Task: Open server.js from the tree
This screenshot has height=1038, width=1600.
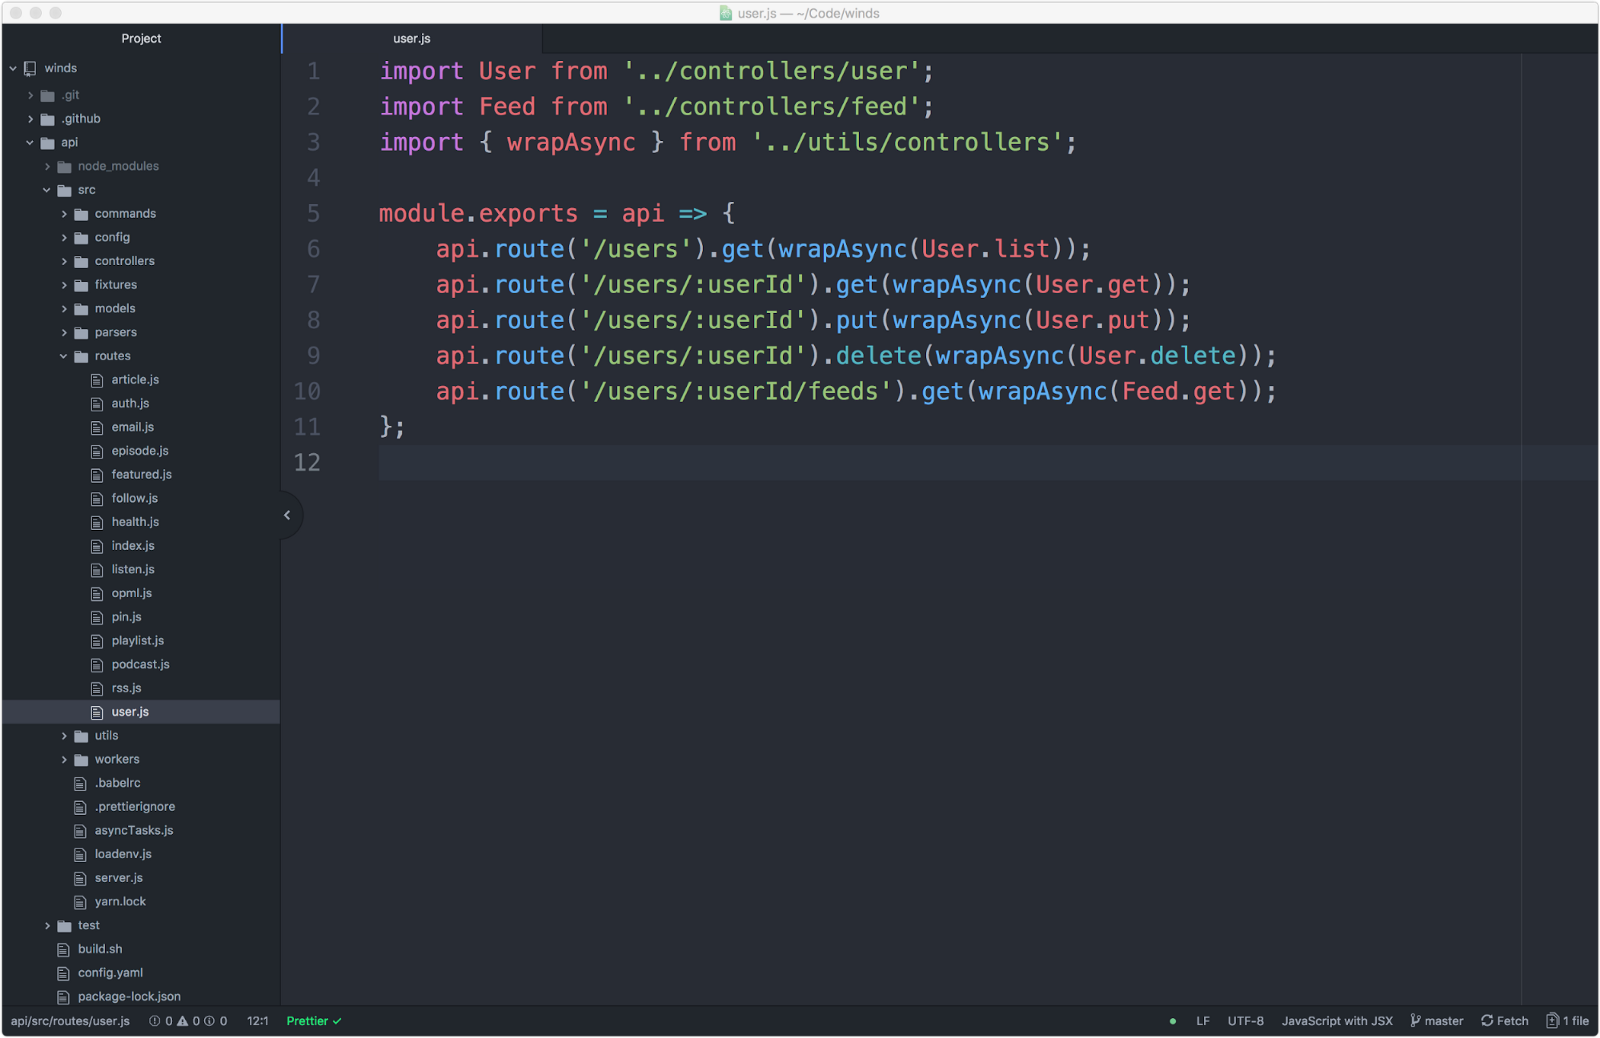Action: 119,878
